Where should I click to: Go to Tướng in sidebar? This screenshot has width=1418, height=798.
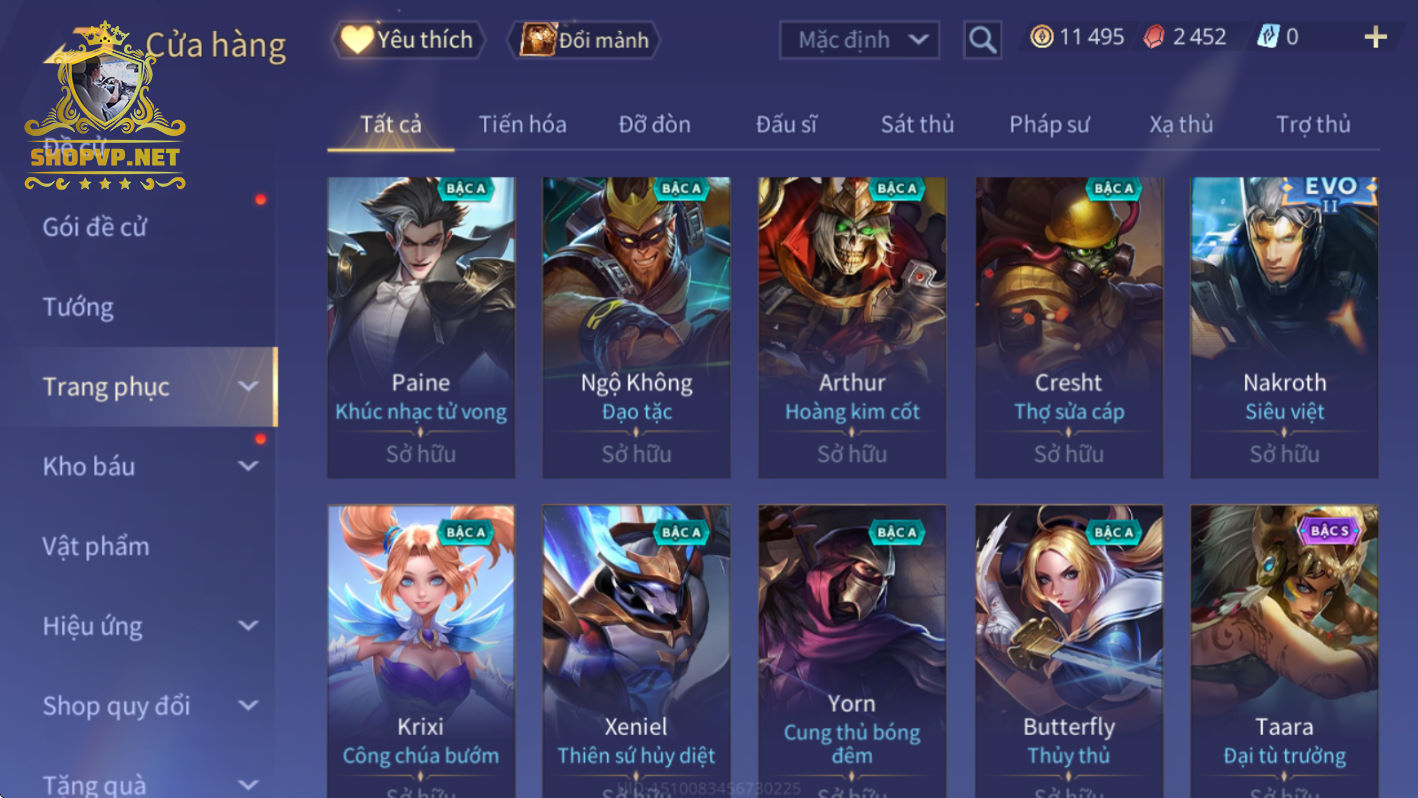(x=78, y=307)
